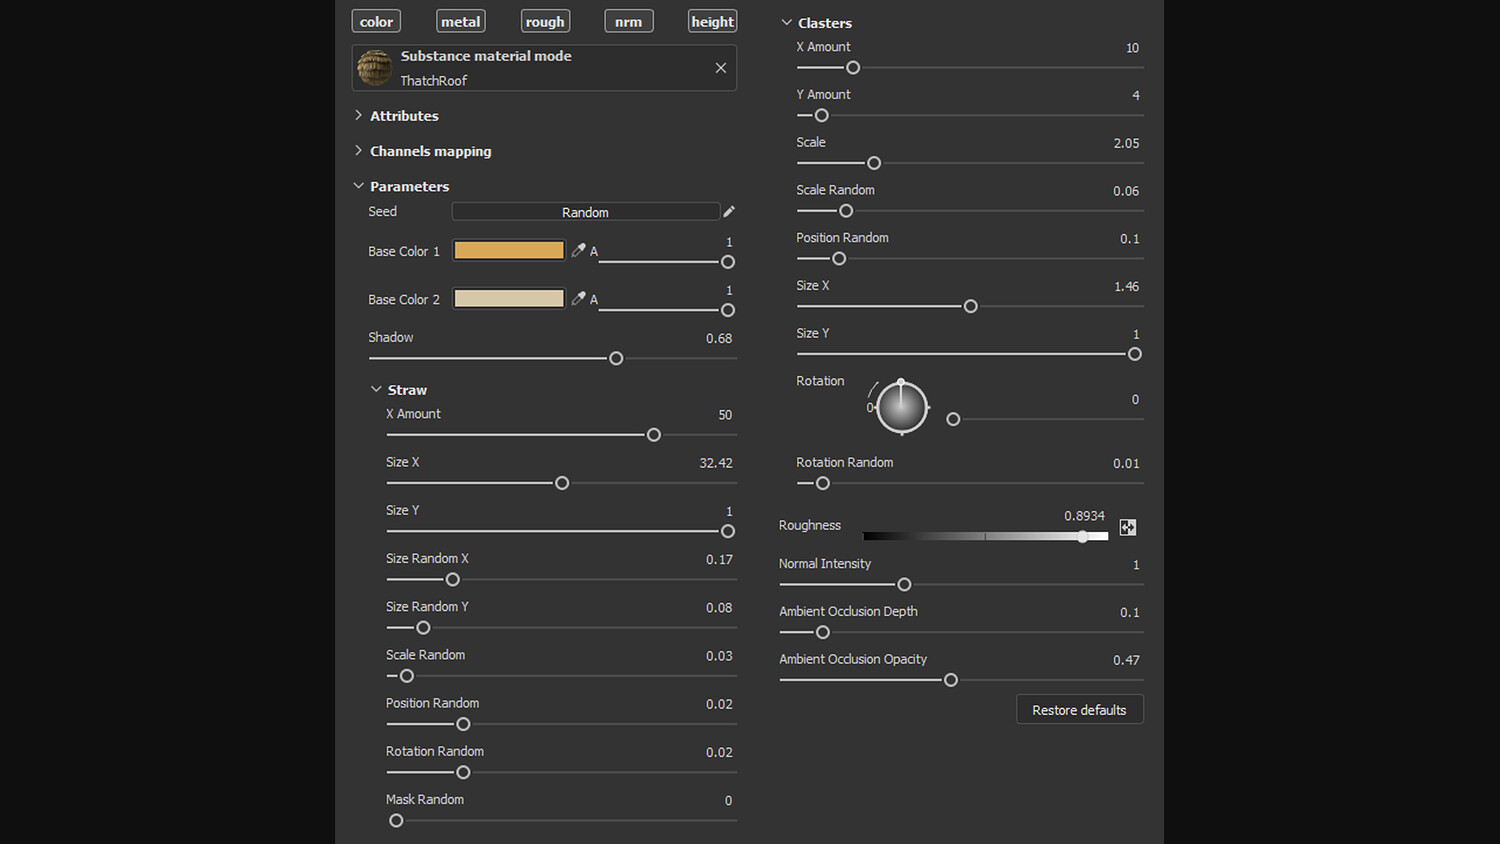This screenshot has height=844, width=1500.
Task: Click the Shadow slider handle
Action: [x=616, y=358]
